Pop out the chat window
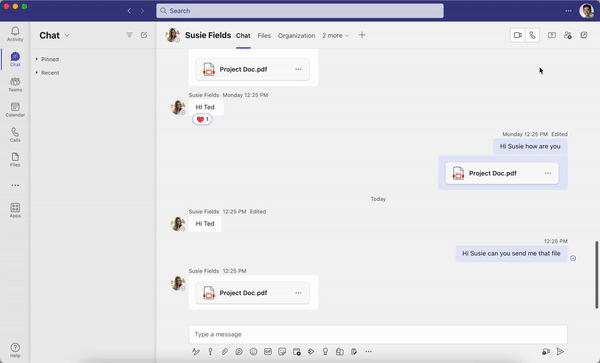 [x=584, y=35]
